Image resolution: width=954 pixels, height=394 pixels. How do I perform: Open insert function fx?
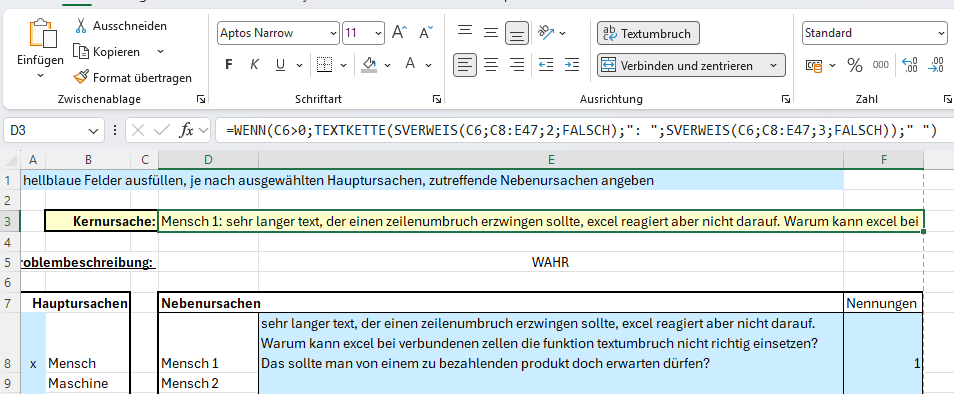pos(187,130)
